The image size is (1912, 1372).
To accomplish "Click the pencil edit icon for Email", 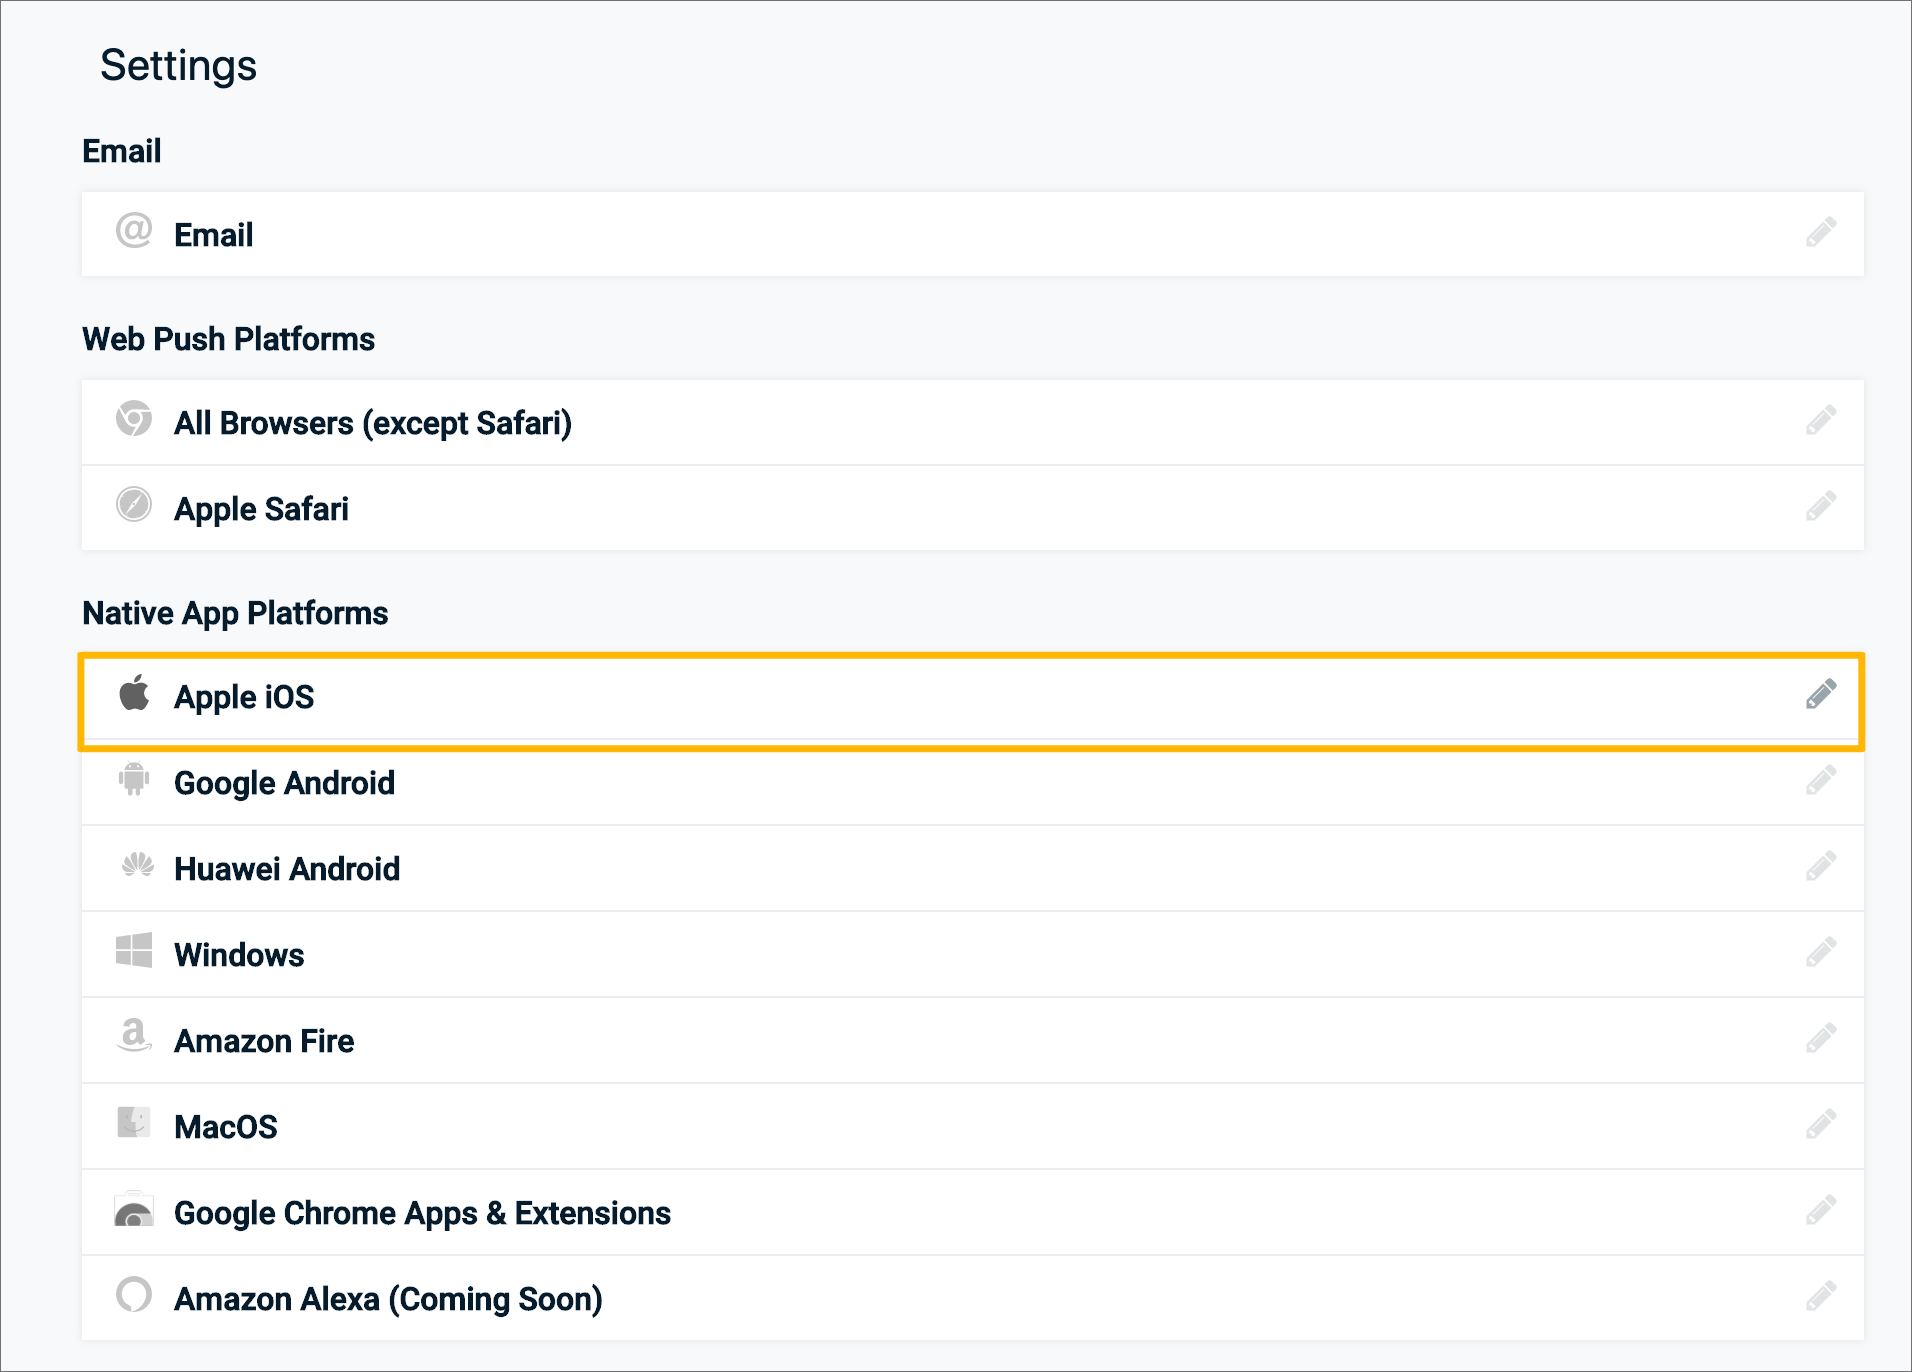I will [x=1820, y=232].
